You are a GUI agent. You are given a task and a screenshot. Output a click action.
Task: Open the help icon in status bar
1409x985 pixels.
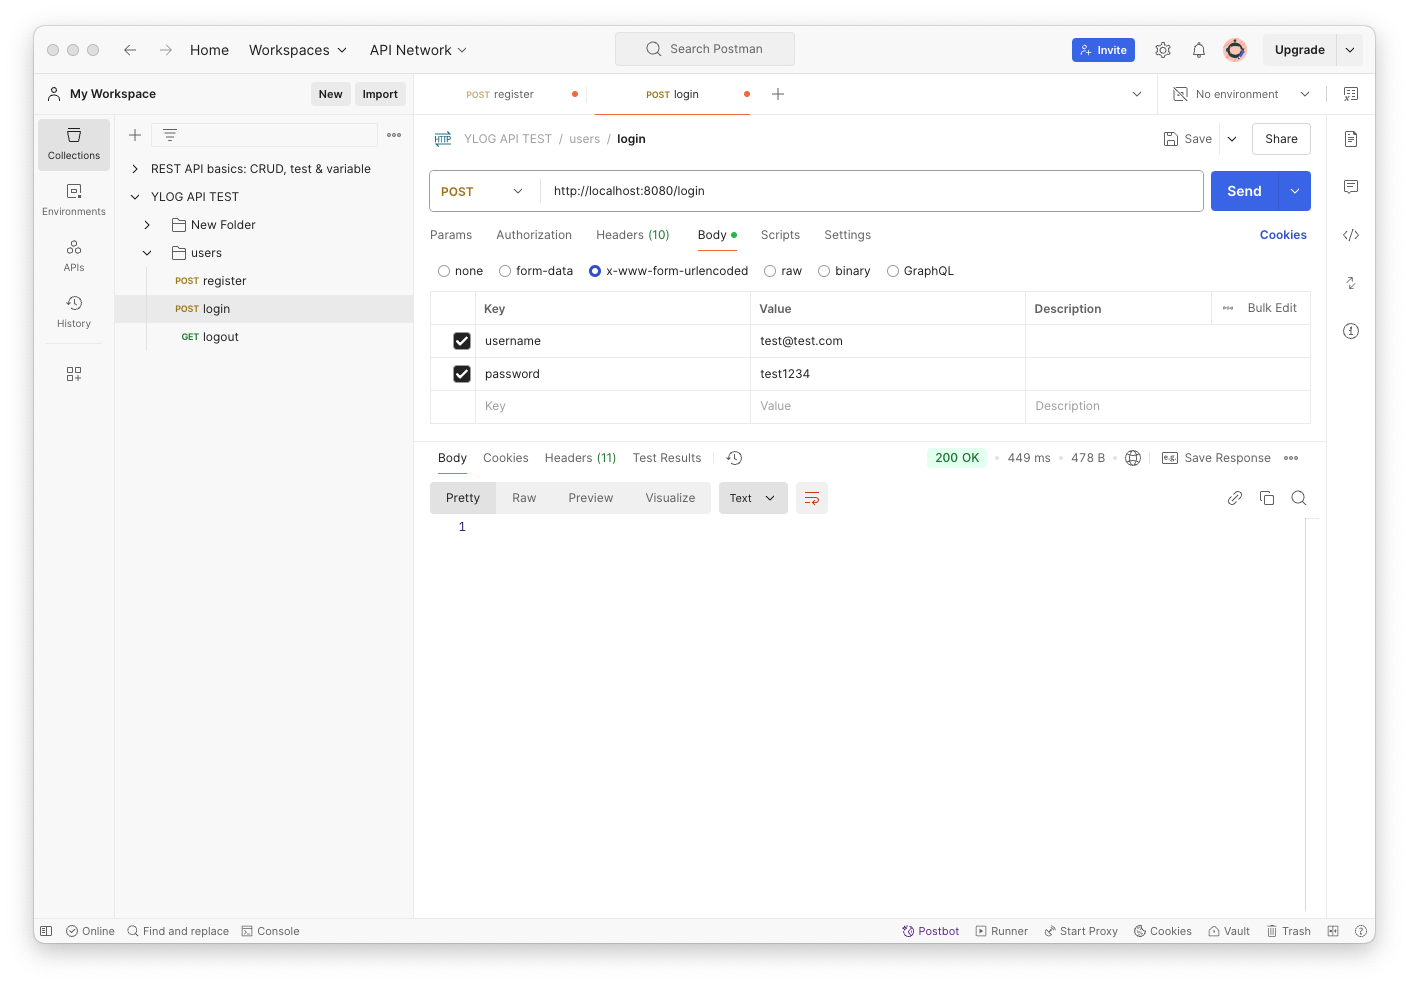click(x=1361, y=931)
